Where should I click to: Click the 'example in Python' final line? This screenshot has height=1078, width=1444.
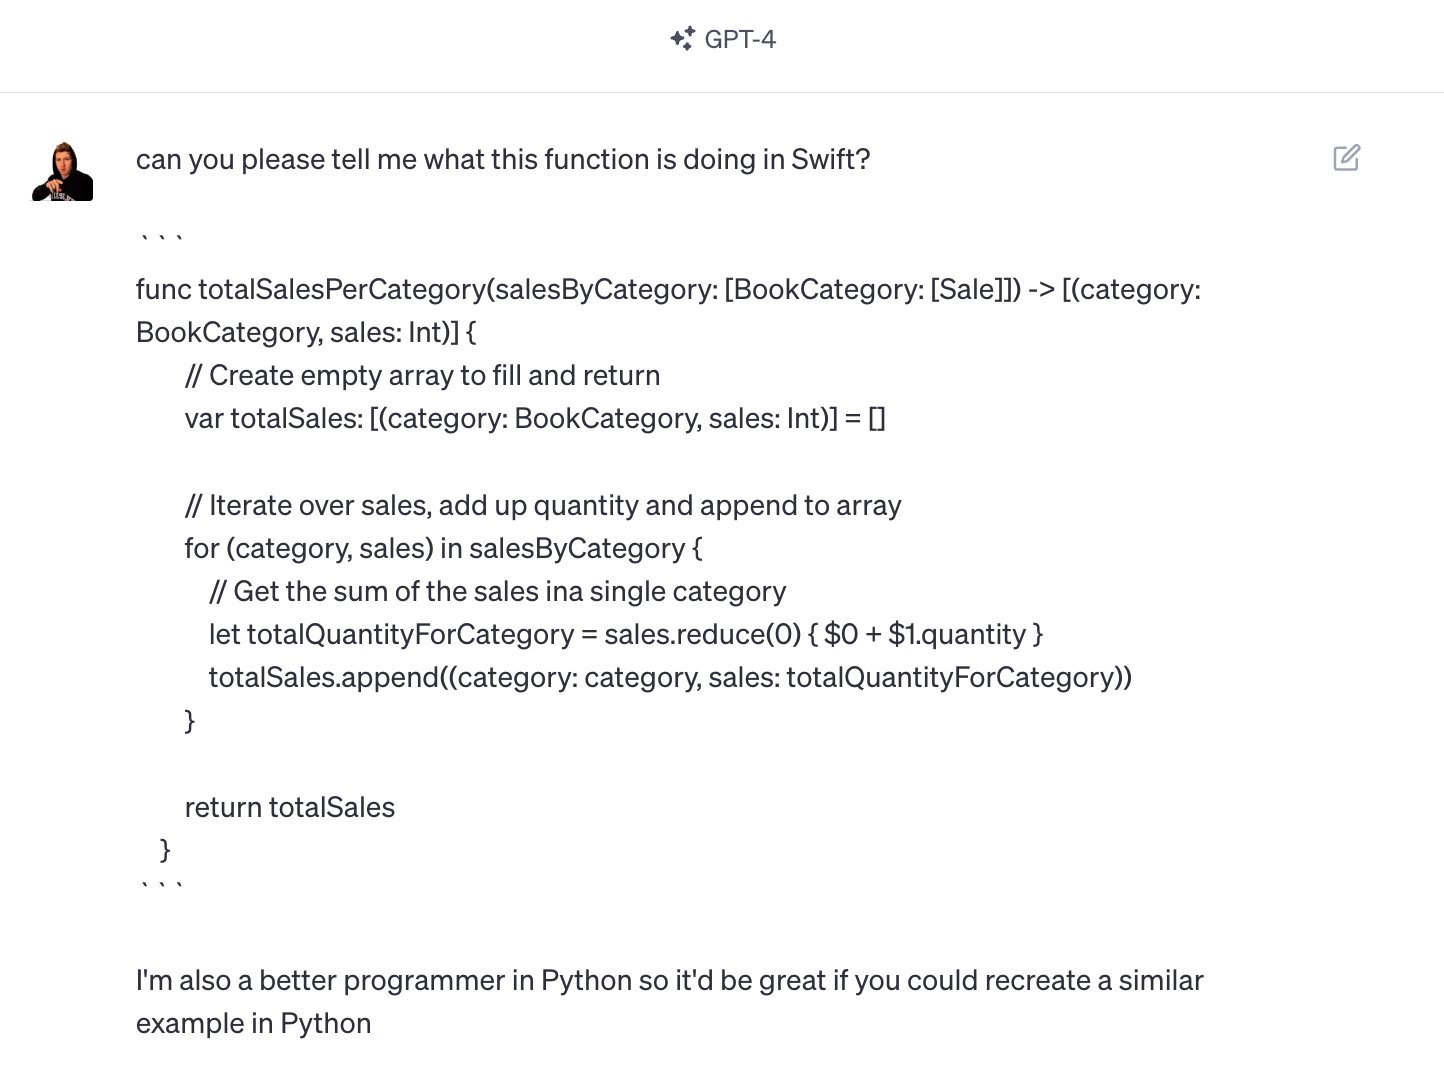click(x=254, y=1023)
